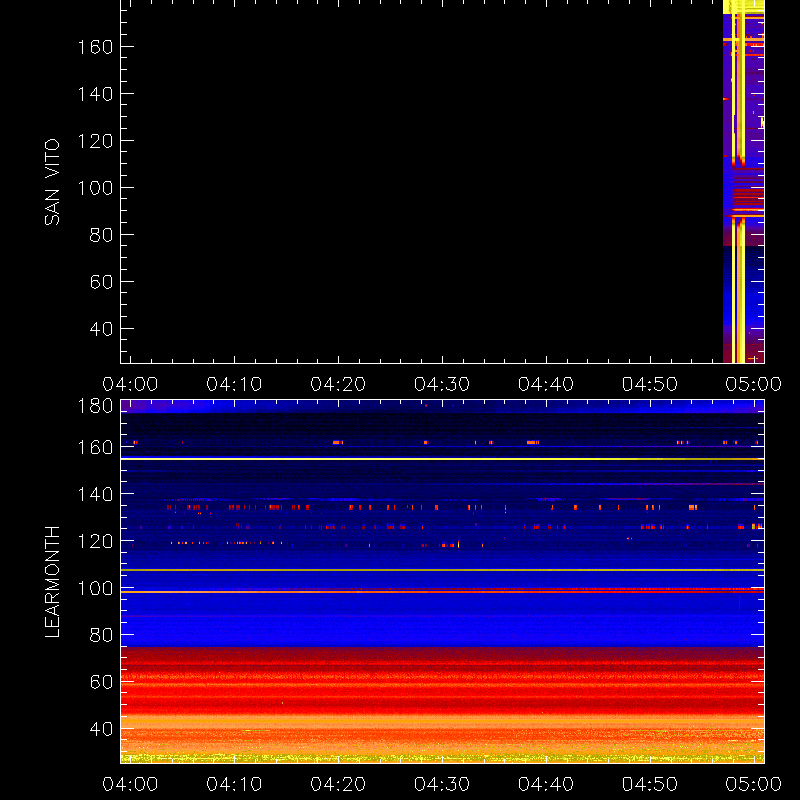Click the yellow Learmonth line near 107
This screenshot has height=800, width=800.
[442, 570]
